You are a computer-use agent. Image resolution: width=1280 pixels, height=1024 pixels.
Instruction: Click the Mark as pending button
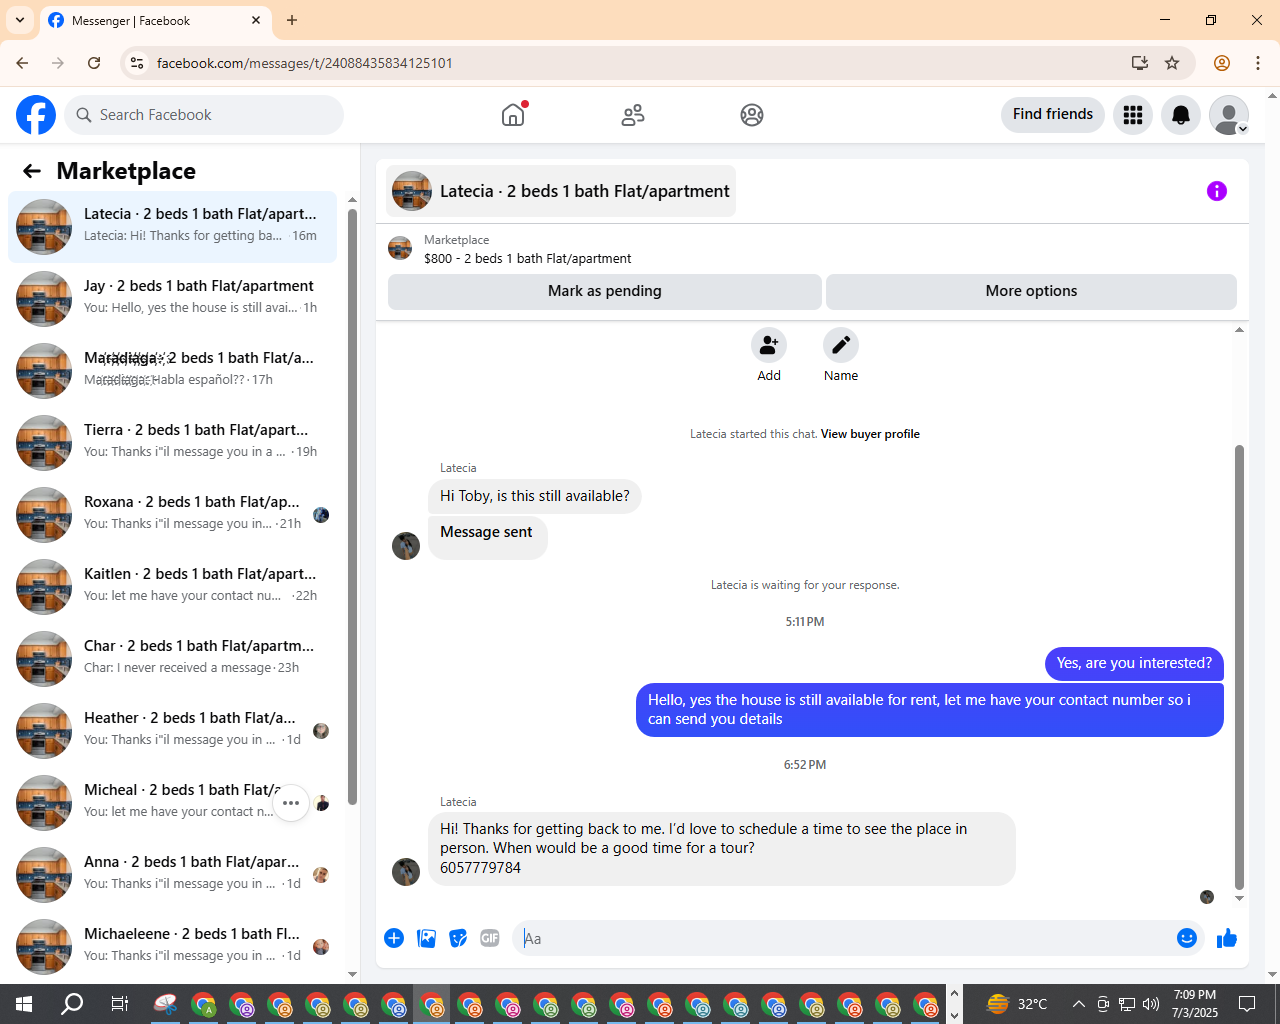(x=605, y=291)
